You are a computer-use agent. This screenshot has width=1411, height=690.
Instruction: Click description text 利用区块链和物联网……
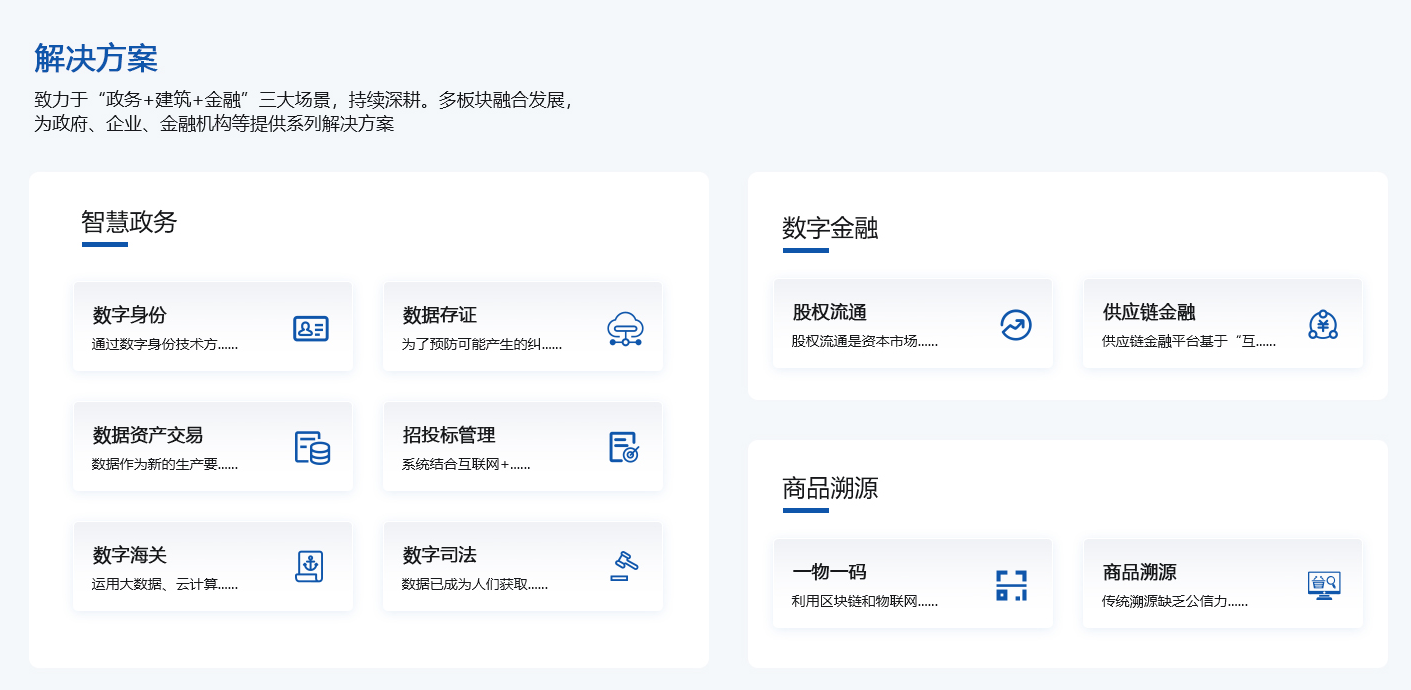865,601
